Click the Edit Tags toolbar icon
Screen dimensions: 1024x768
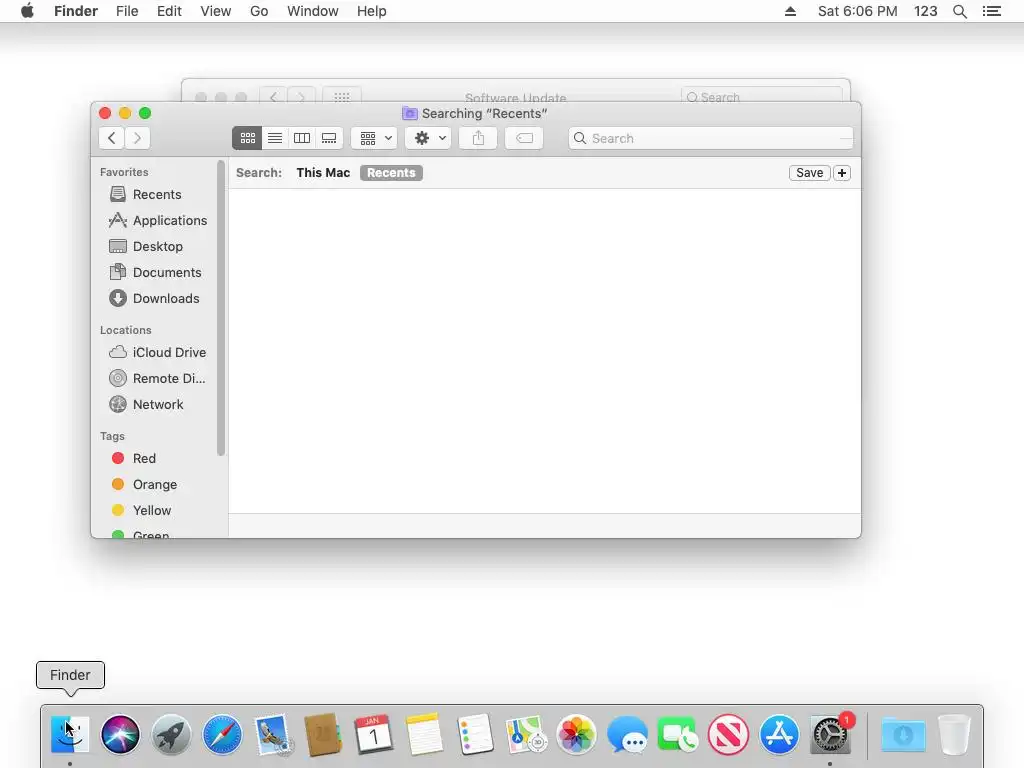(x=524, y=138)
